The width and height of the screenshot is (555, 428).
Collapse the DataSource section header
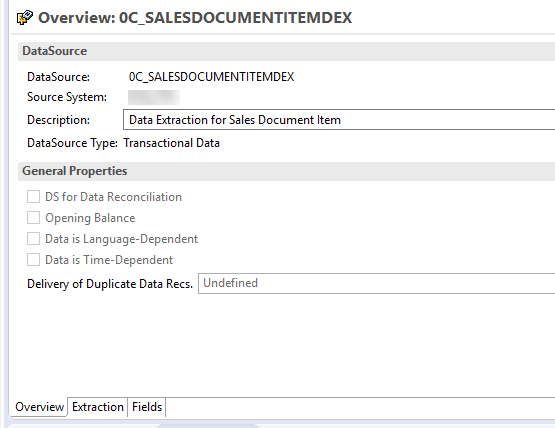(x=55, y=51)
